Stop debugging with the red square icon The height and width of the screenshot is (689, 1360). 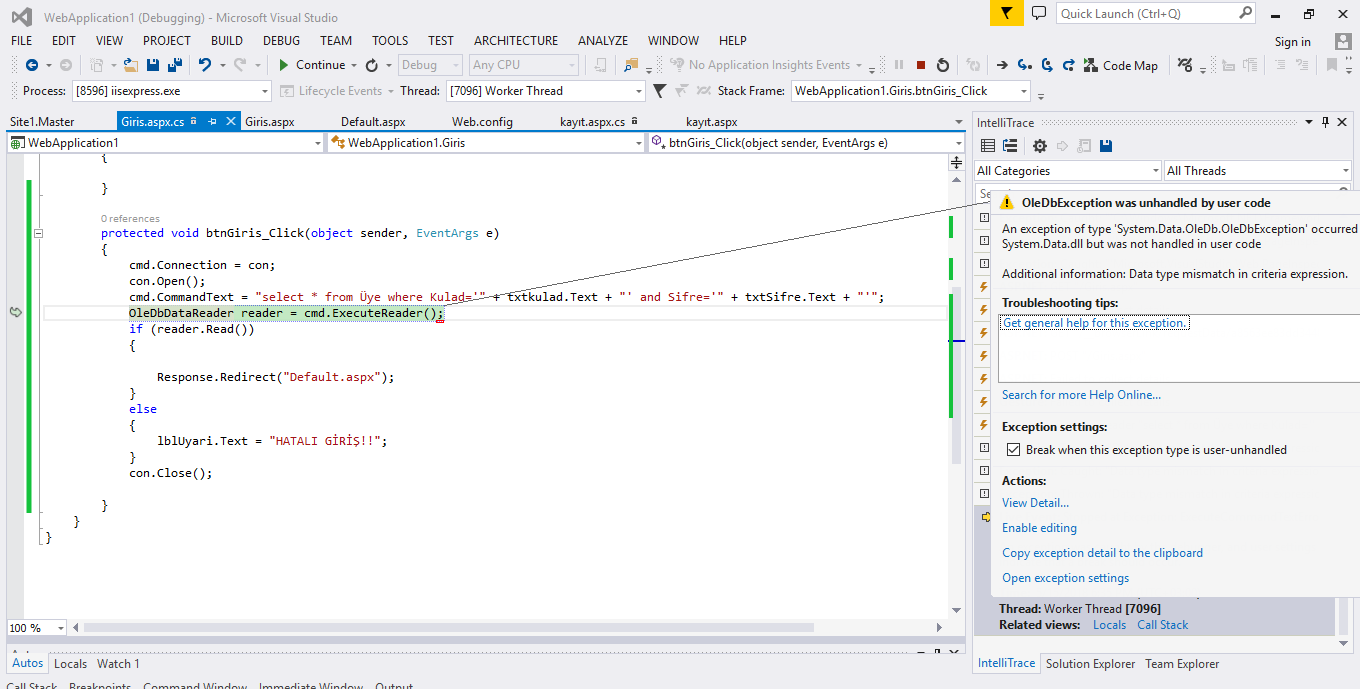[921, 65]
